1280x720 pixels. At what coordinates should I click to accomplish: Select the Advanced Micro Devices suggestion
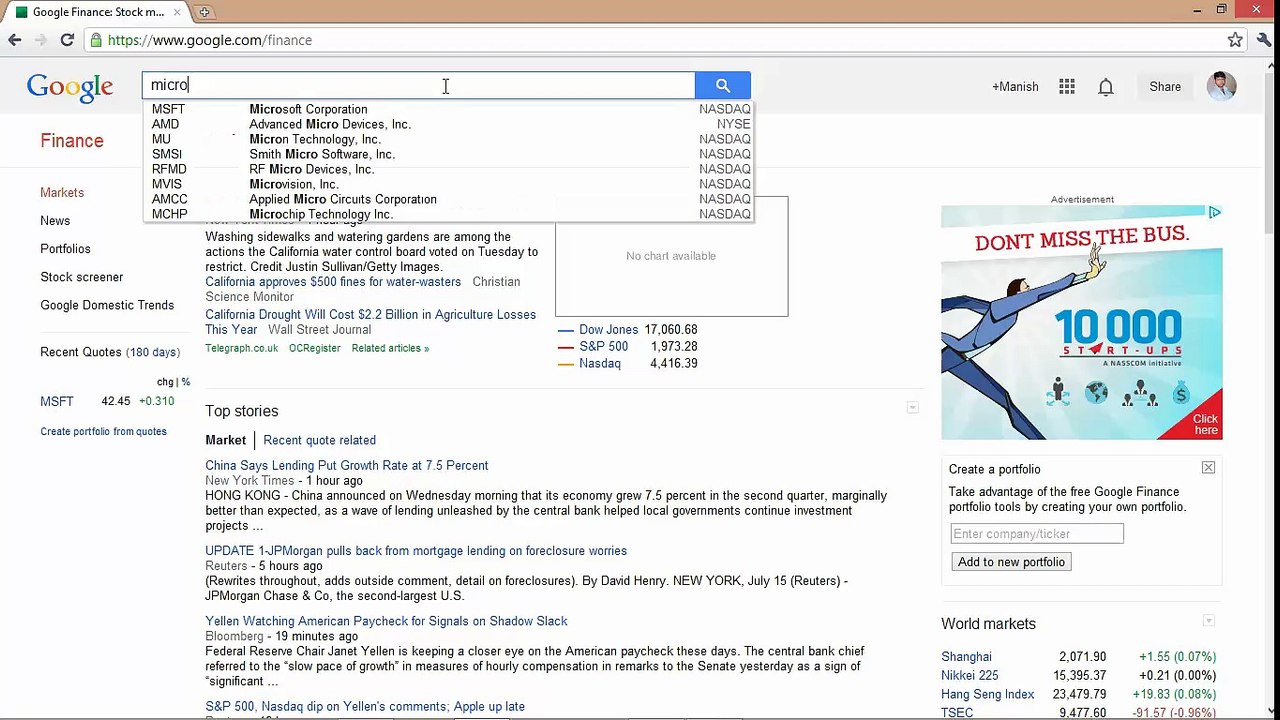click(x=447, y=124)
